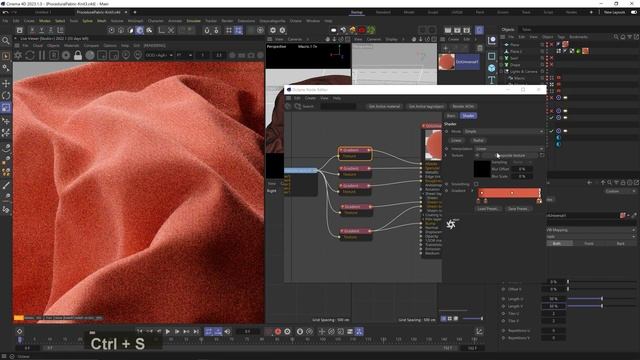Click the undo arrow at top left
Viewport: 640px width, 360px height.
click(x=5, y=12)
